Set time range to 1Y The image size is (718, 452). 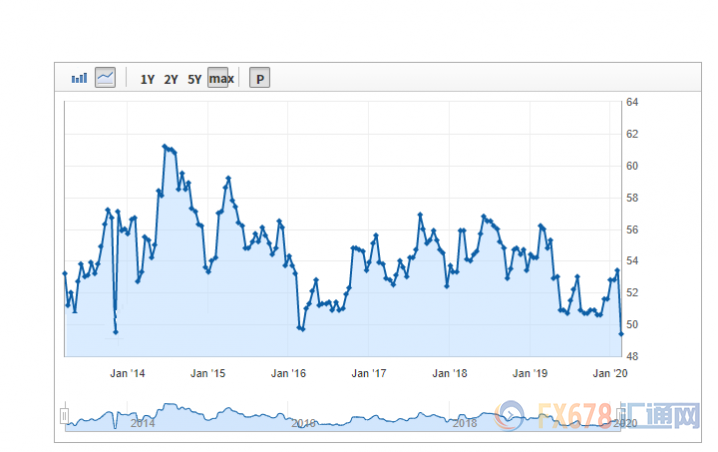147,79
